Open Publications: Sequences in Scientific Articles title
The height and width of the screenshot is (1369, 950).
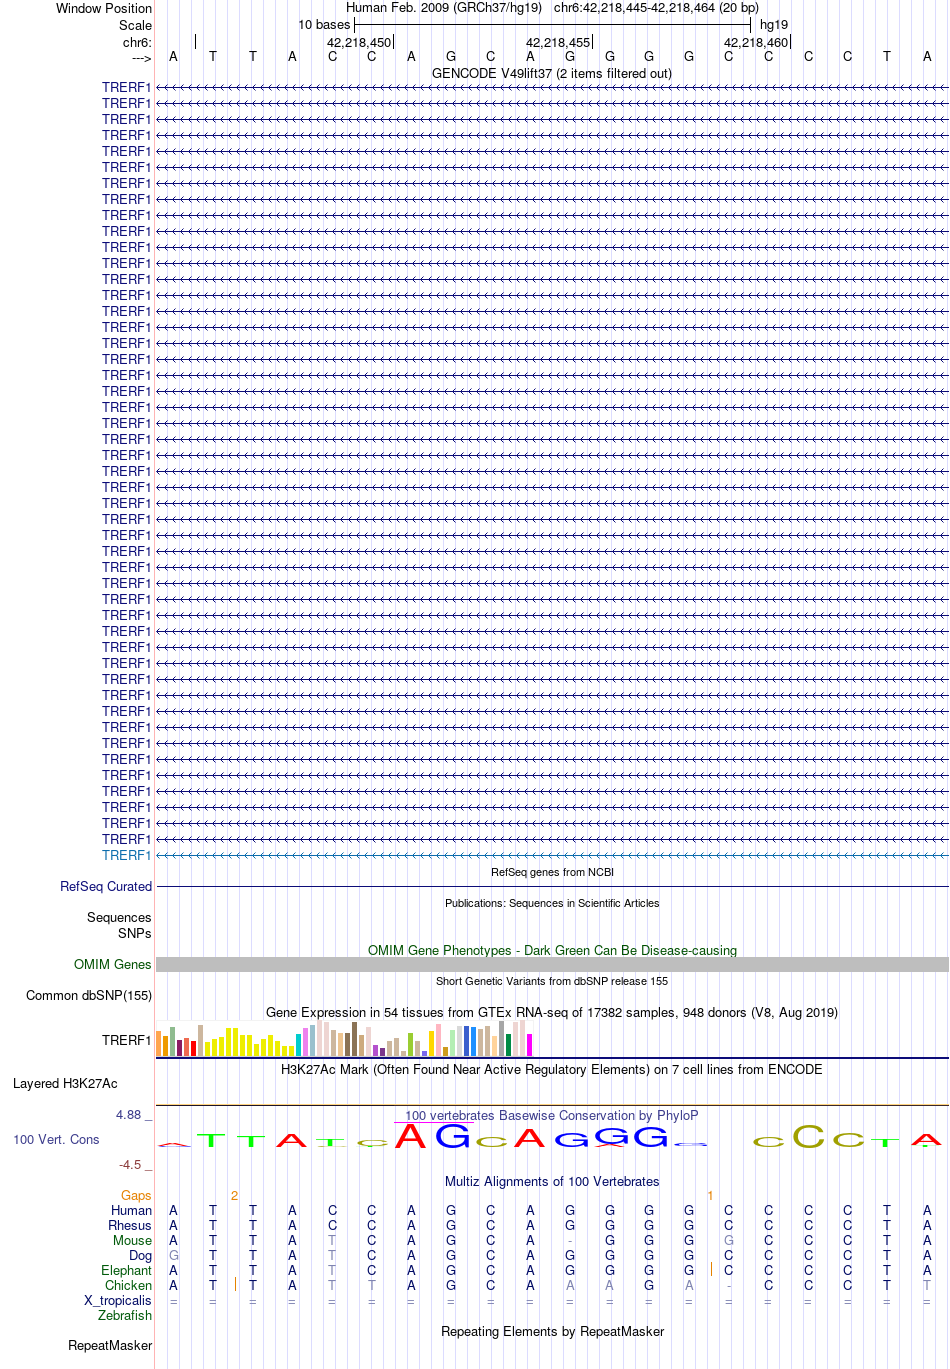(552, 903)
